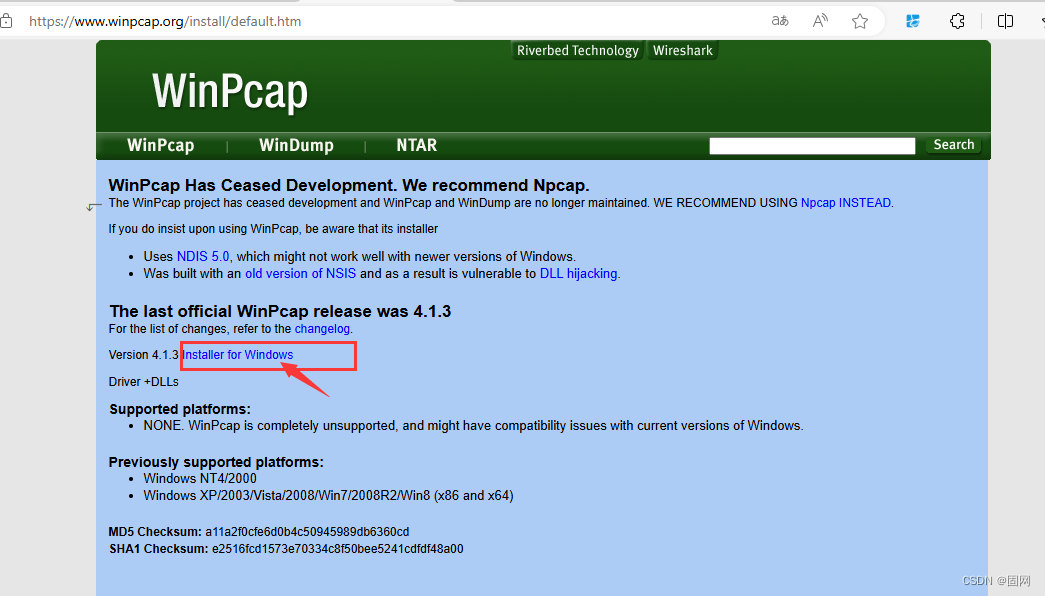Image resolution: width=1045 pixels, height=596 pixels.
Task: Select NTAR in the navigation bar
Action: coord(417,145)
